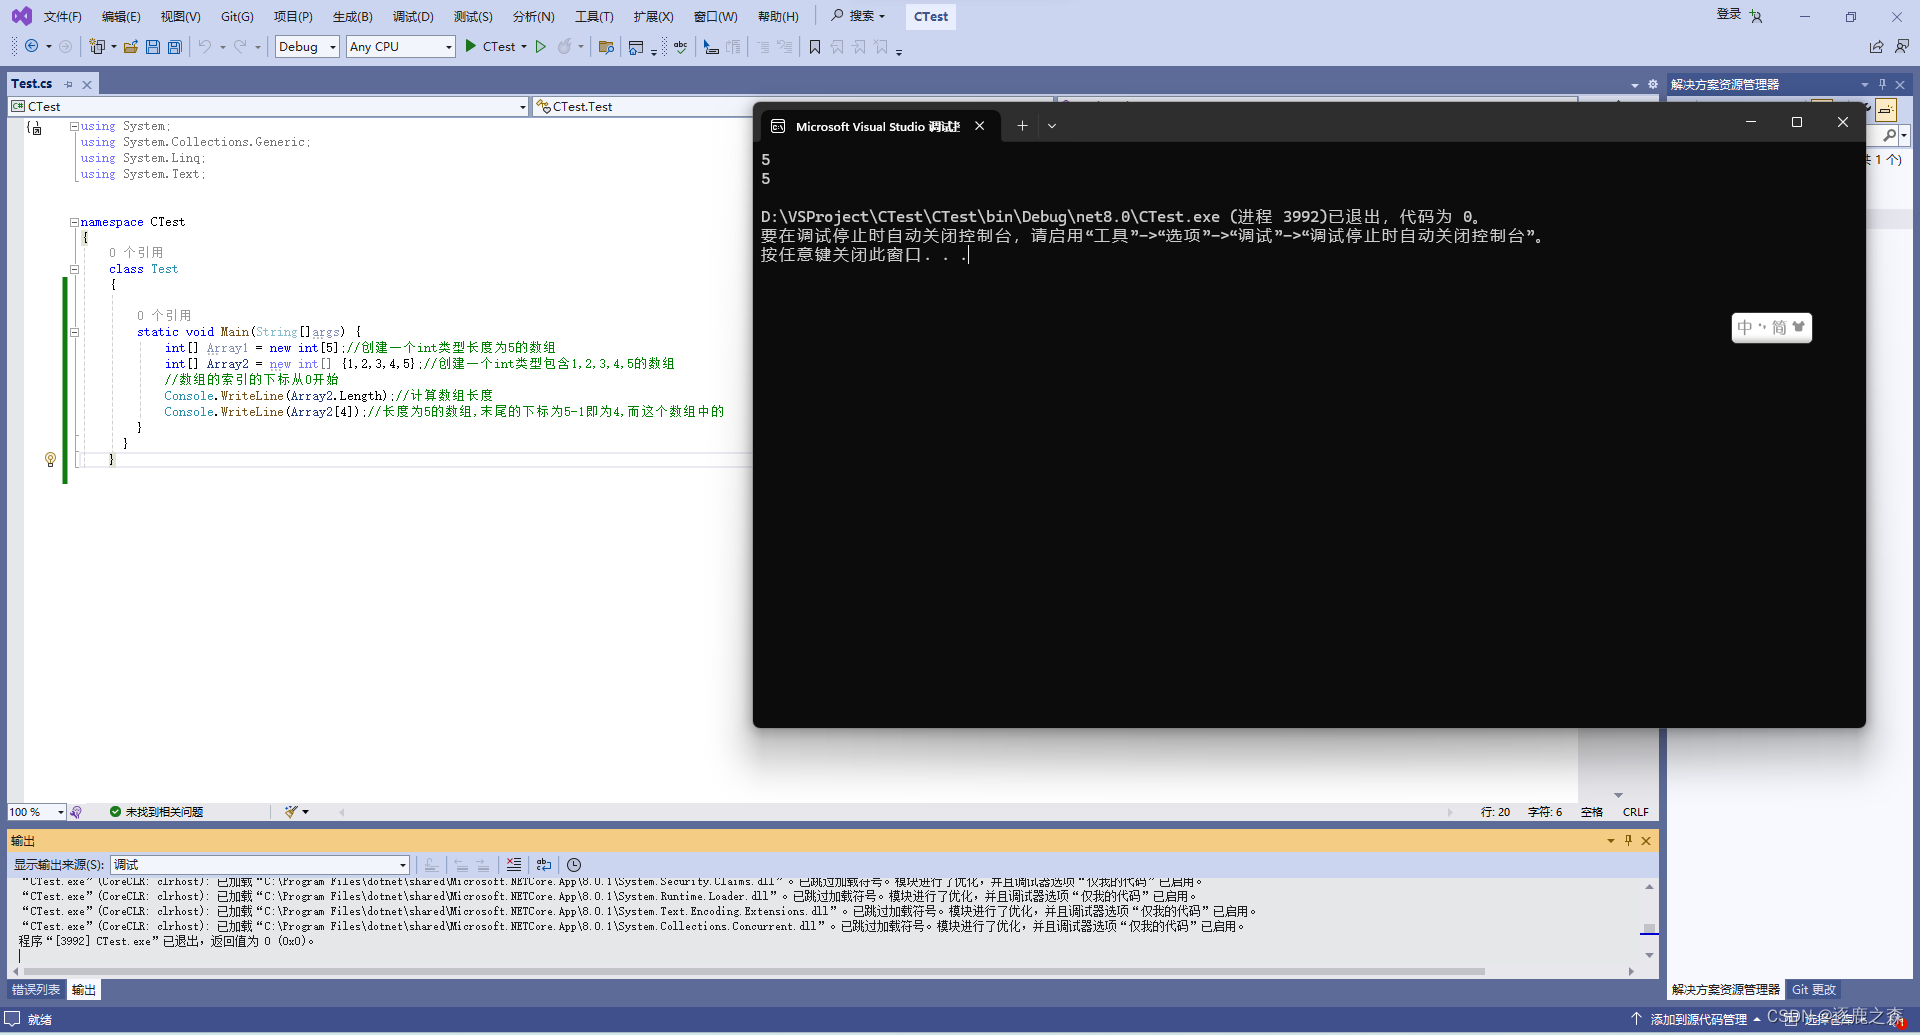Click the New Project toolbar icon

tap(97, 46)
